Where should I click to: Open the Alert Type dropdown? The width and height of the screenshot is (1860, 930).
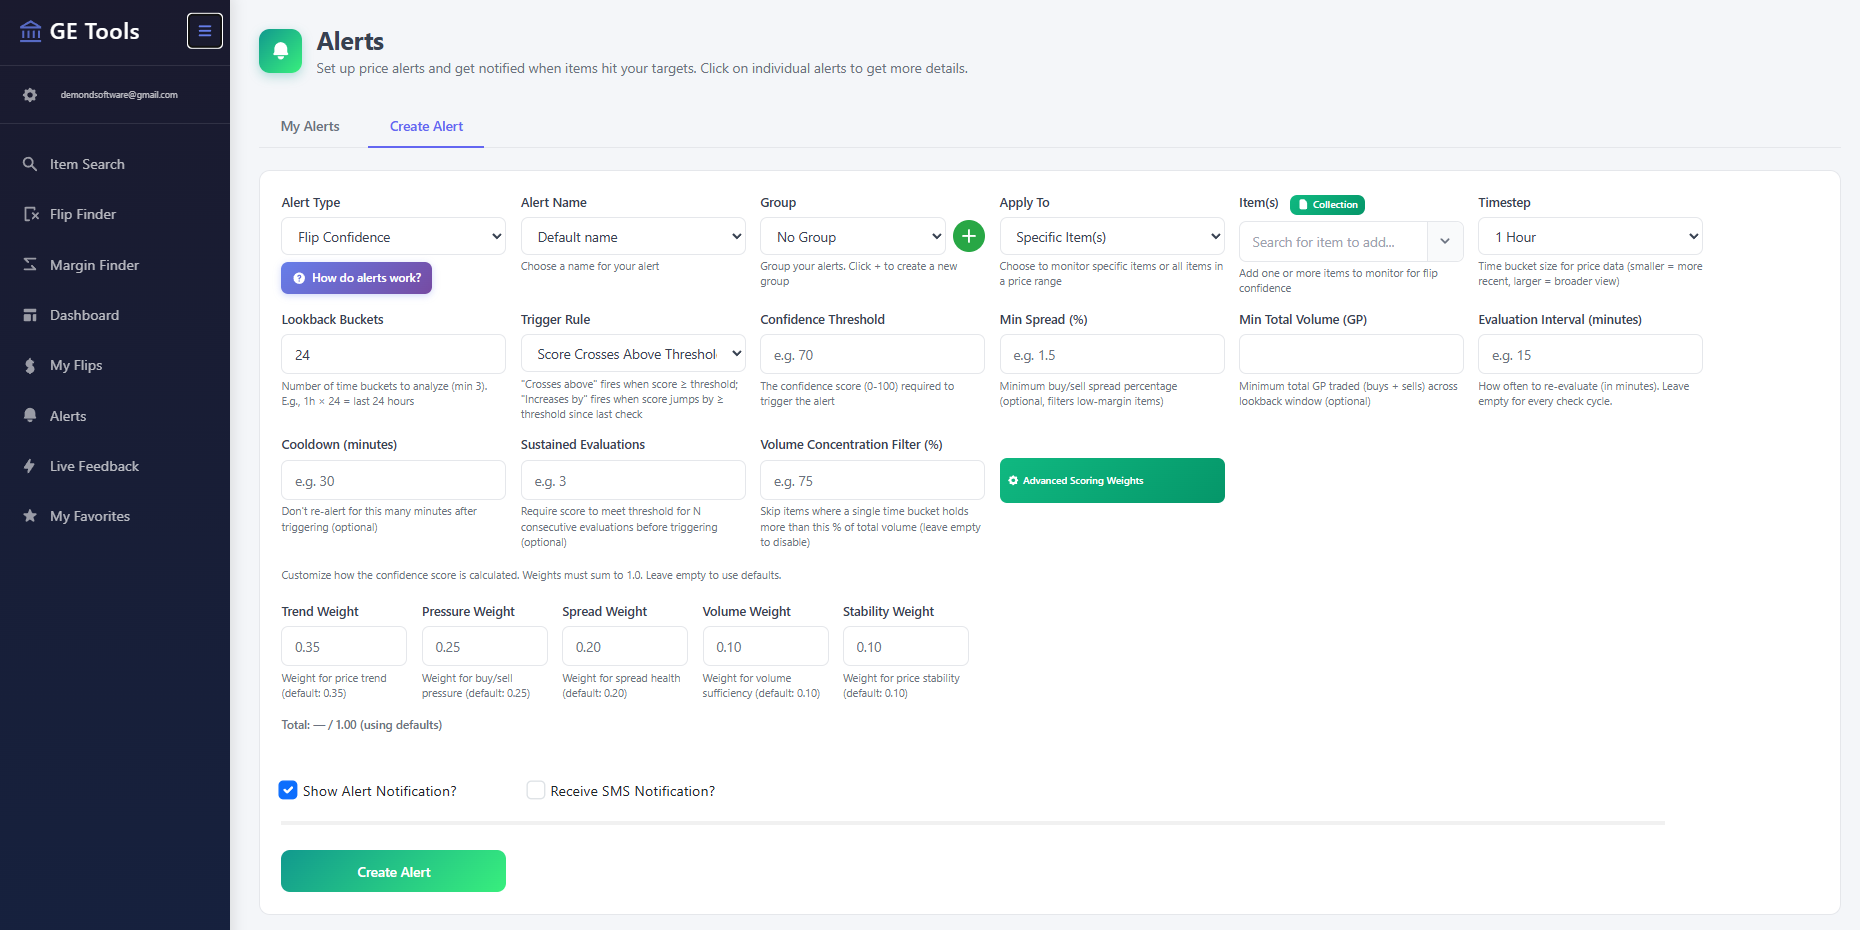tap(393, 237)
